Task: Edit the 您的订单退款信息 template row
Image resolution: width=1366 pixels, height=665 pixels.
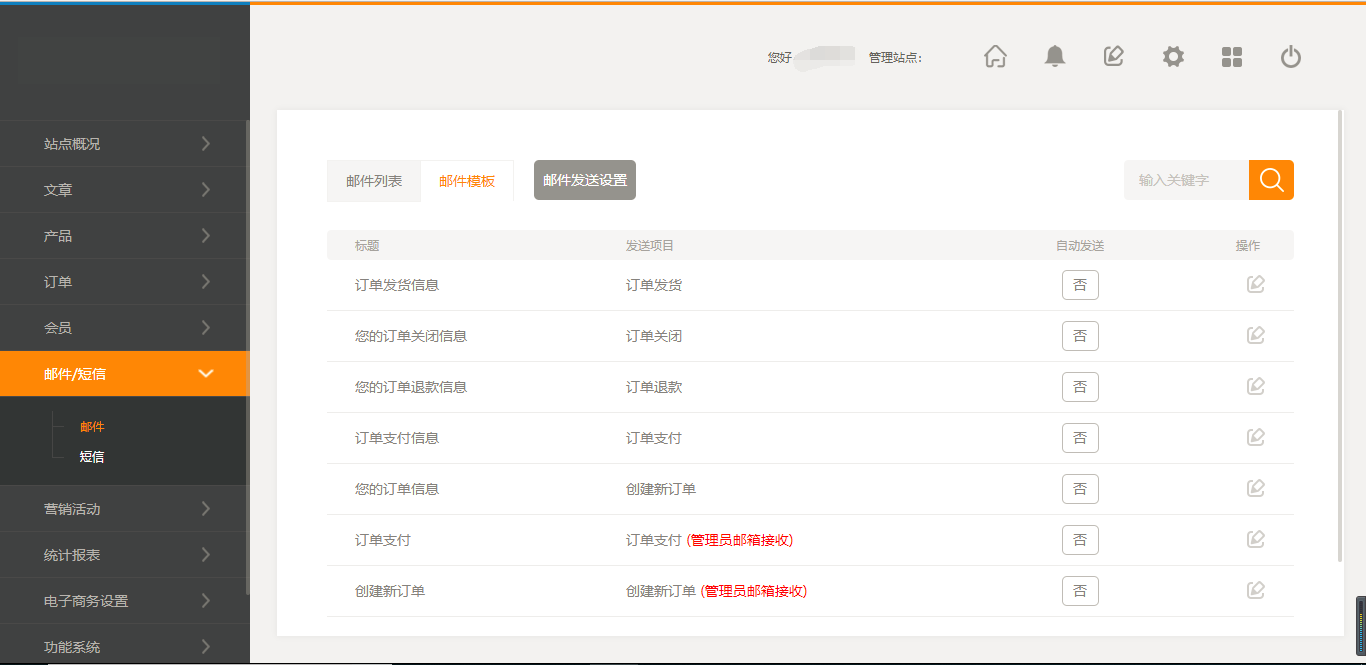Action: 1256,387
